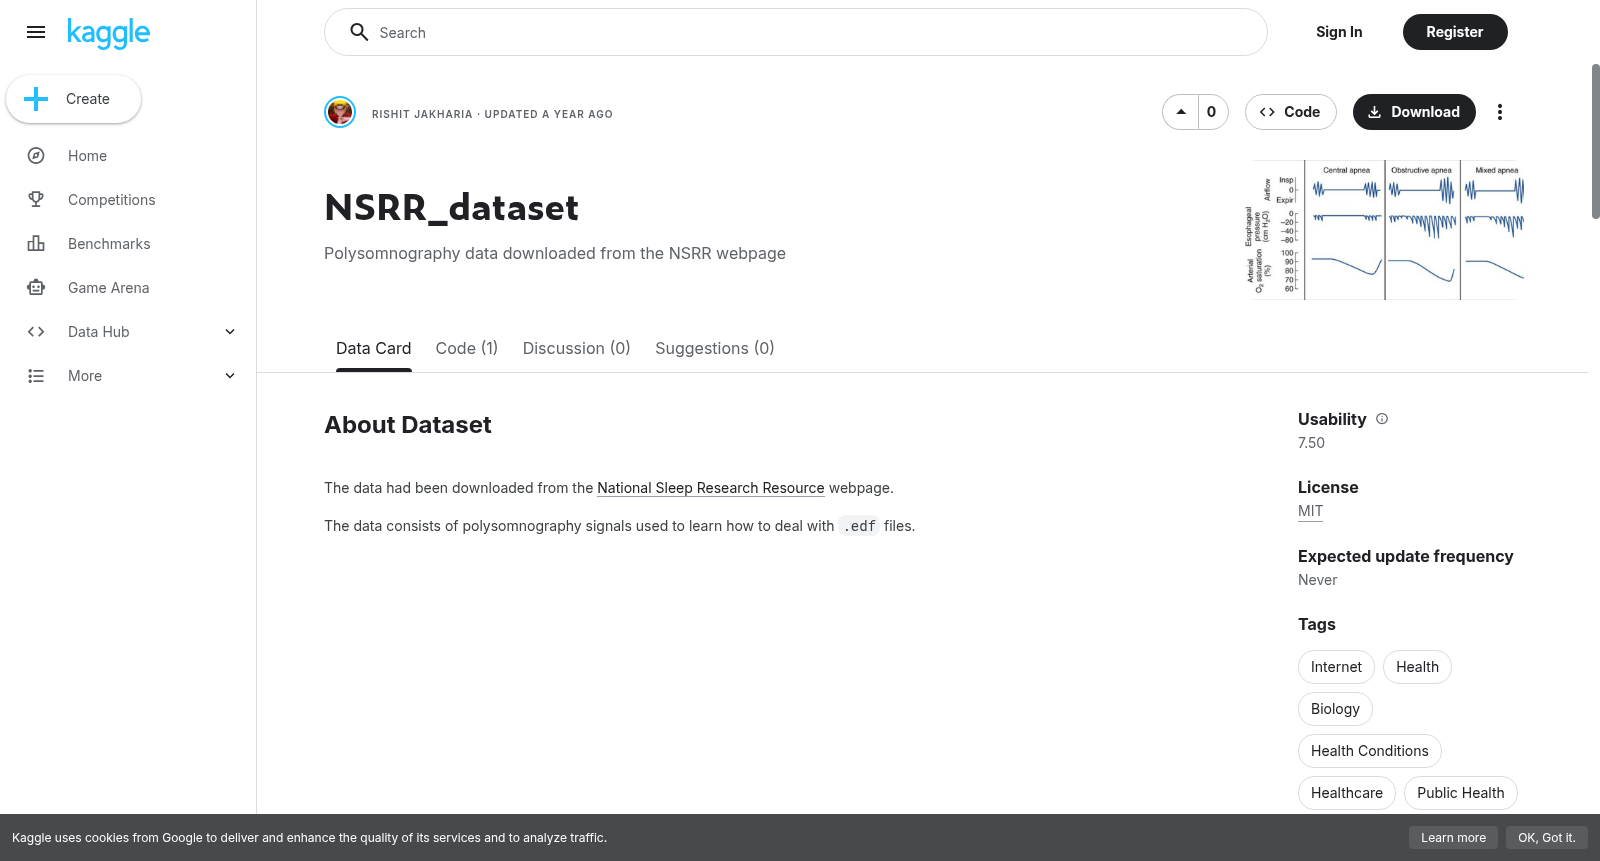This screenshot has height=861, width=1600.
Task: Select the Health tag
Action: click(1417, 667)
